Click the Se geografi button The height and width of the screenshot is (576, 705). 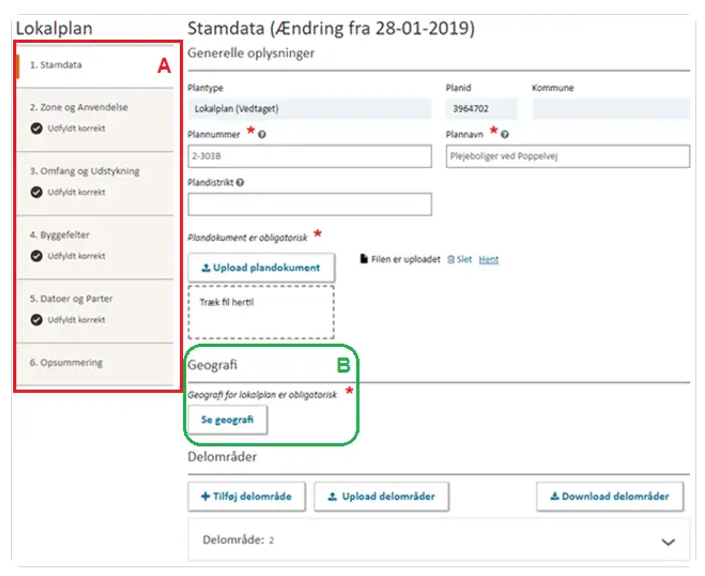227,420
